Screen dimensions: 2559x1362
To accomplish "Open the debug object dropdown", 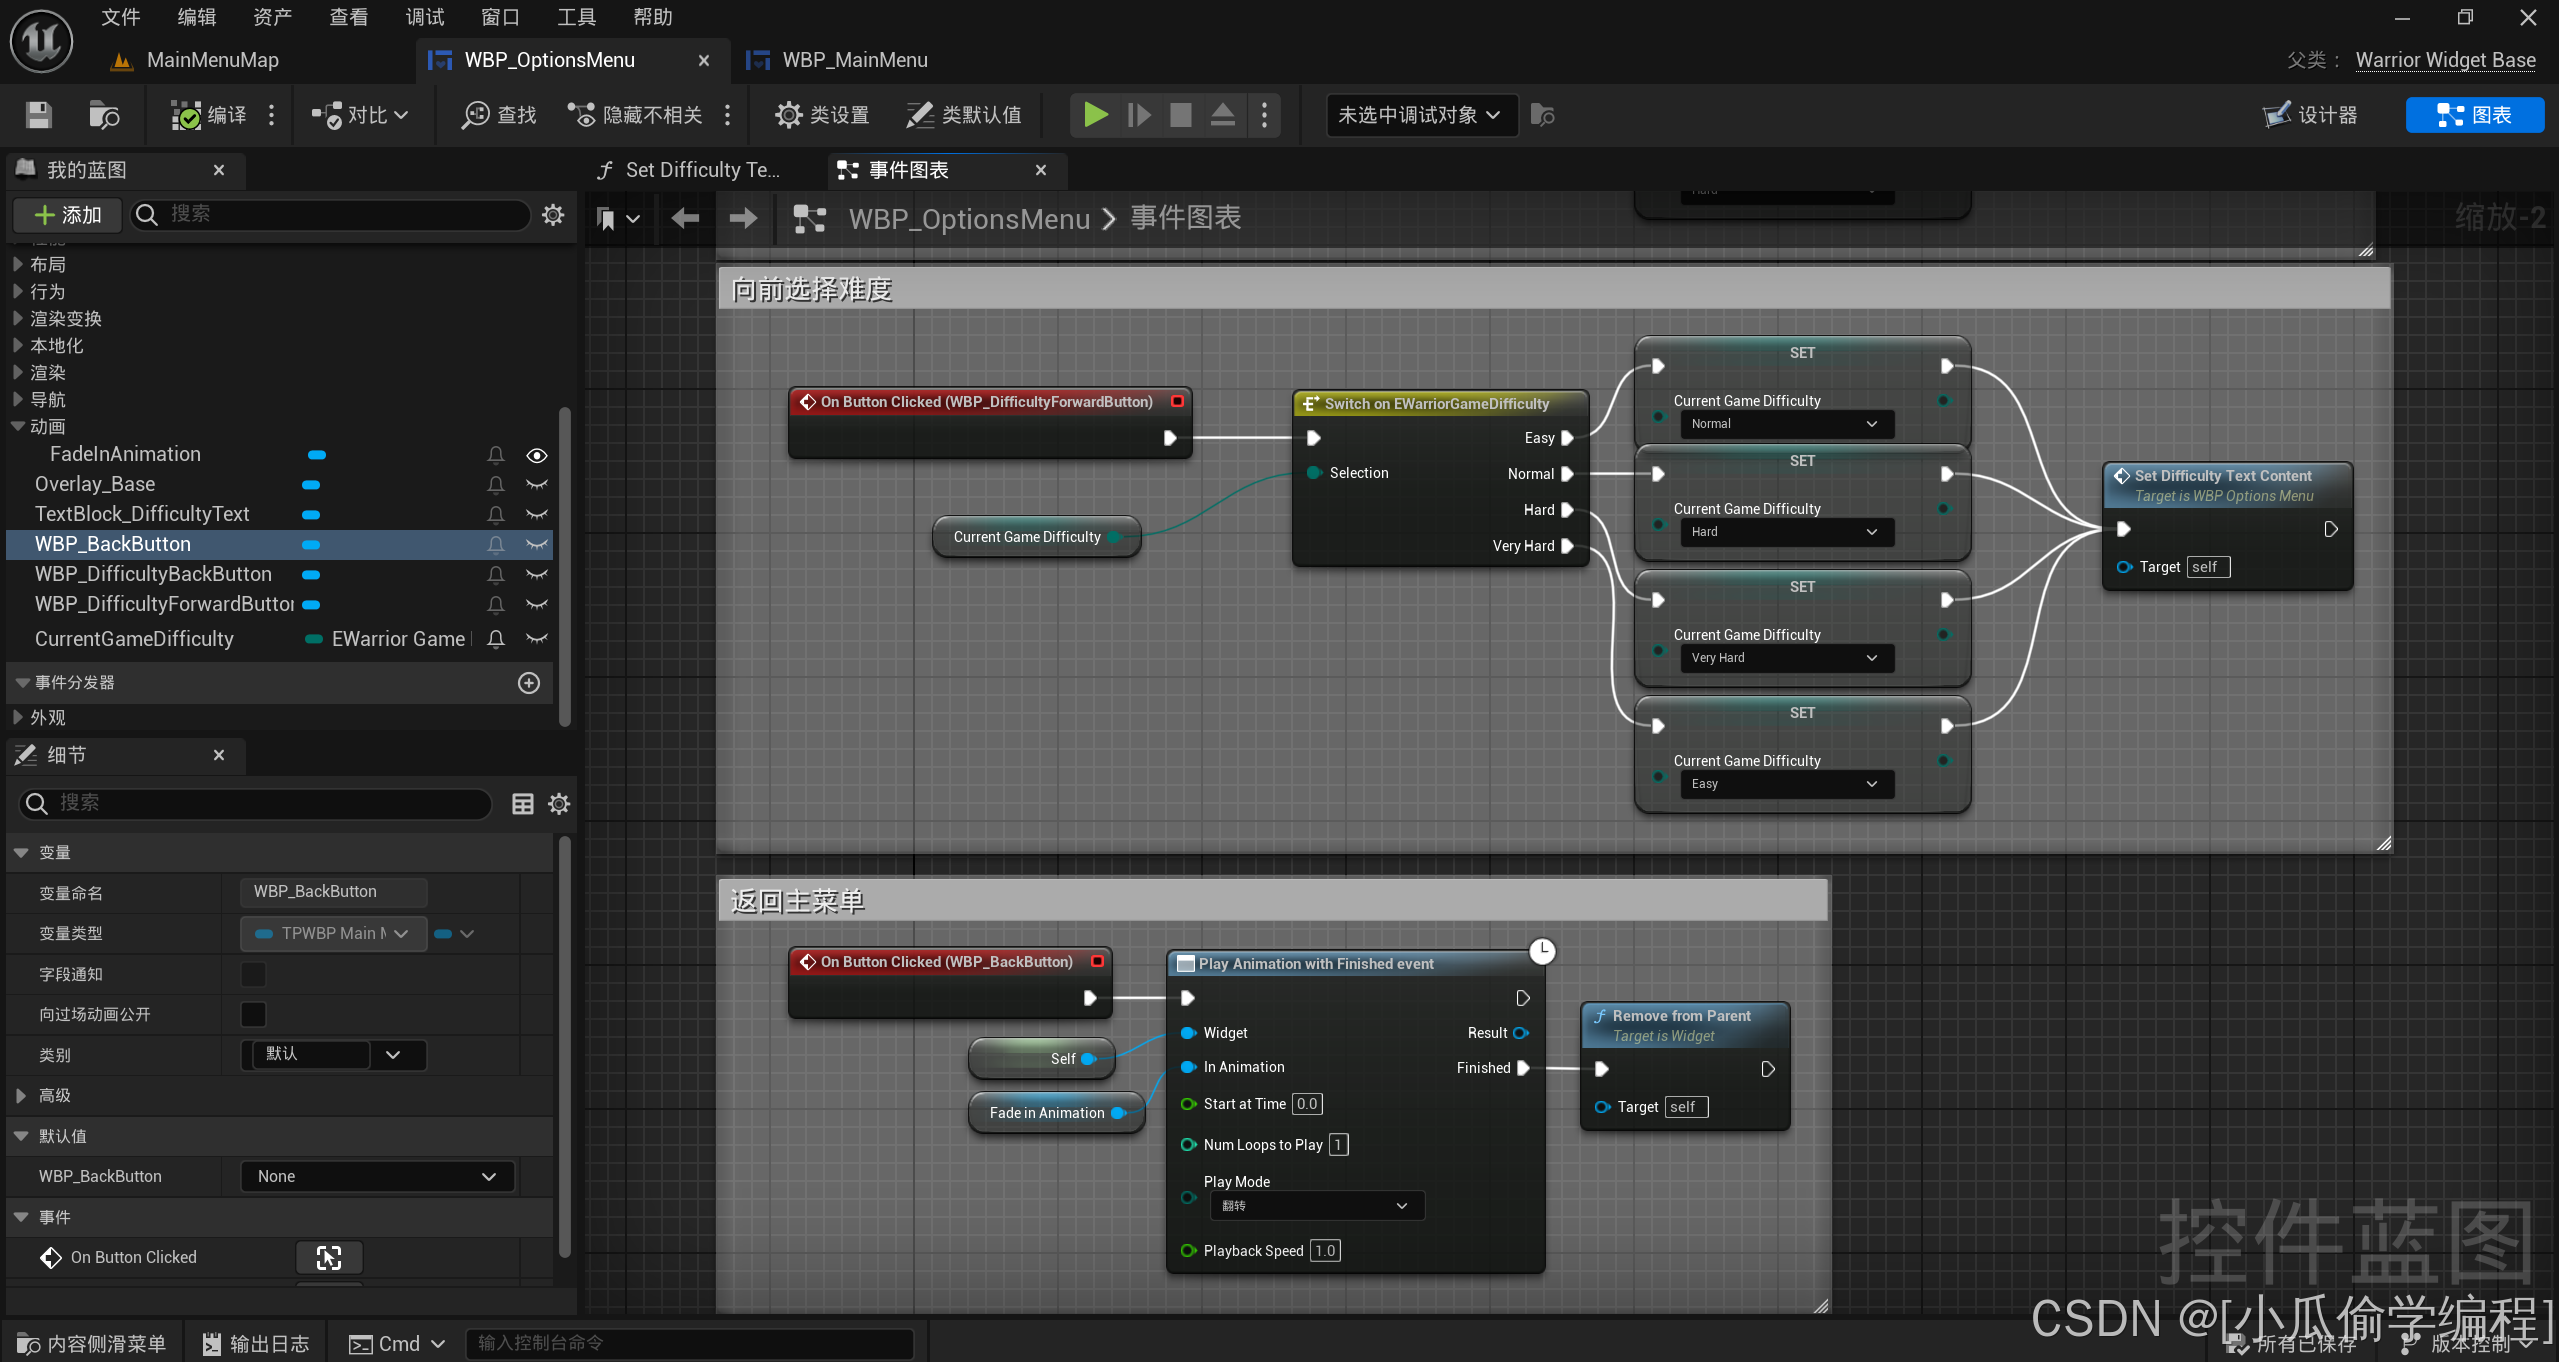I will coord(1420,115).
